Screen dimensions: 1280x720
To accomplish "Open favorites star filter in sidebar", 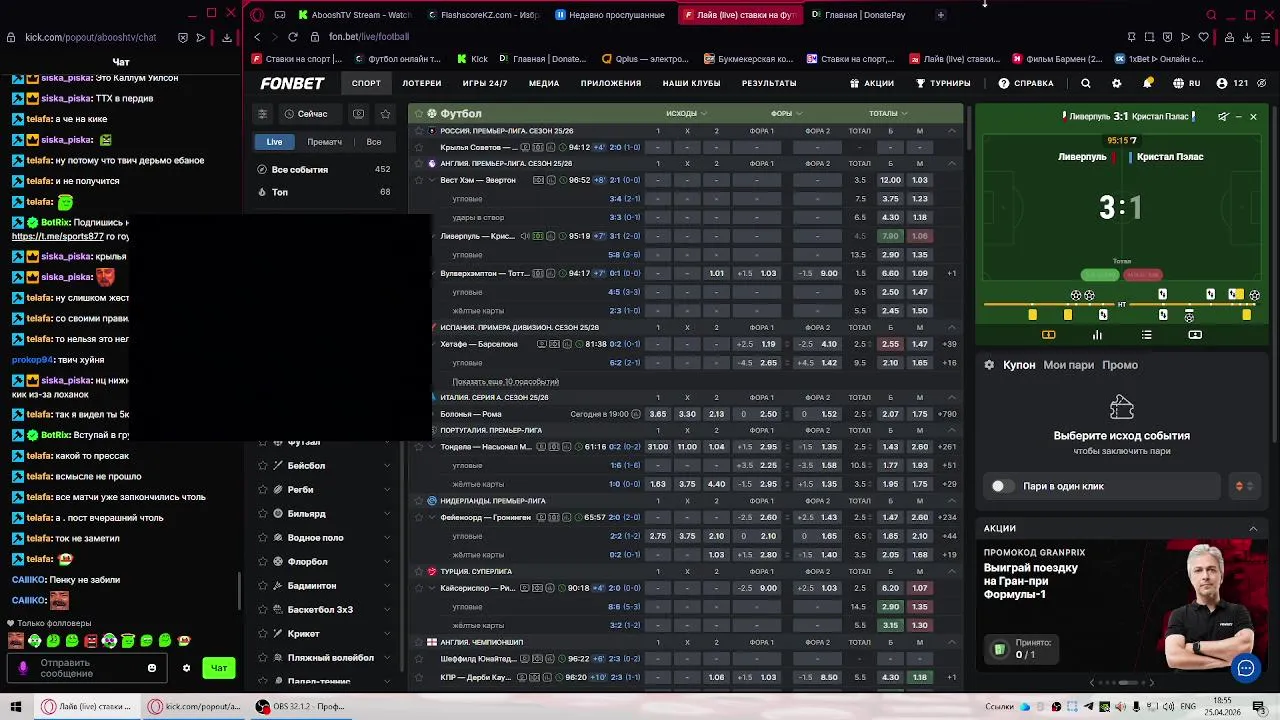I will tap(385, 114).
